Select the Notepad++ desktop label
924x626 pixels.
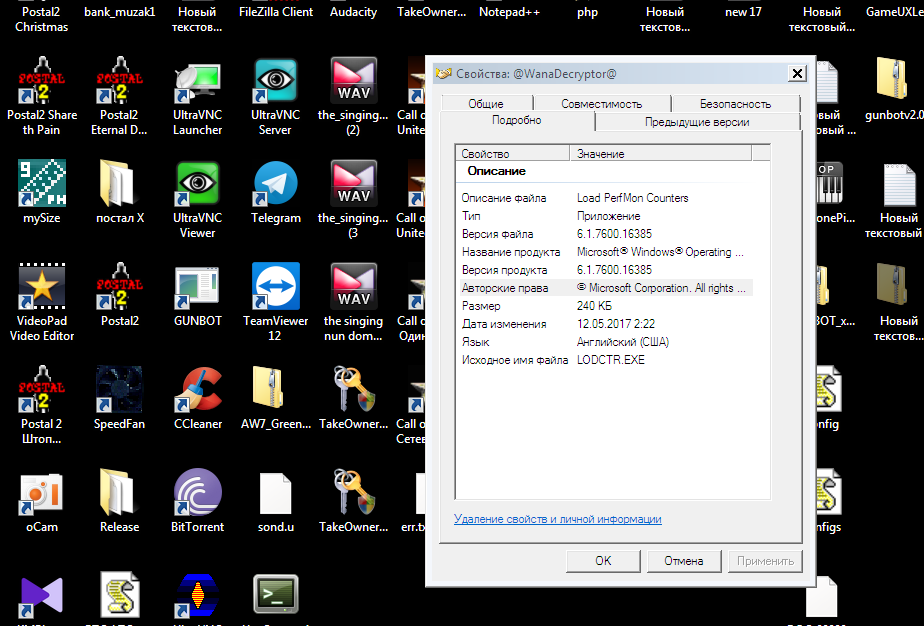[x=509, y=12]
